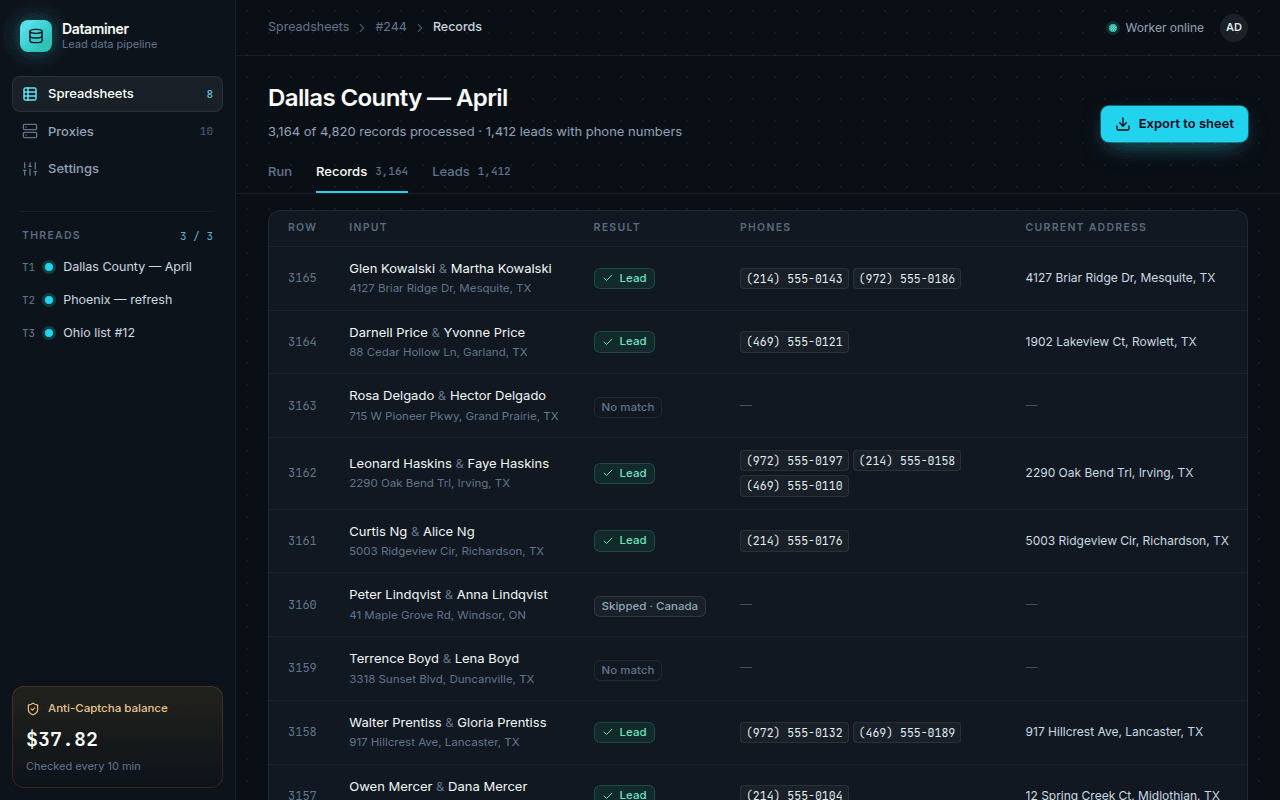Click the Skipped · Canada badge
The image size is (1280, 800).
click(650, 606)
